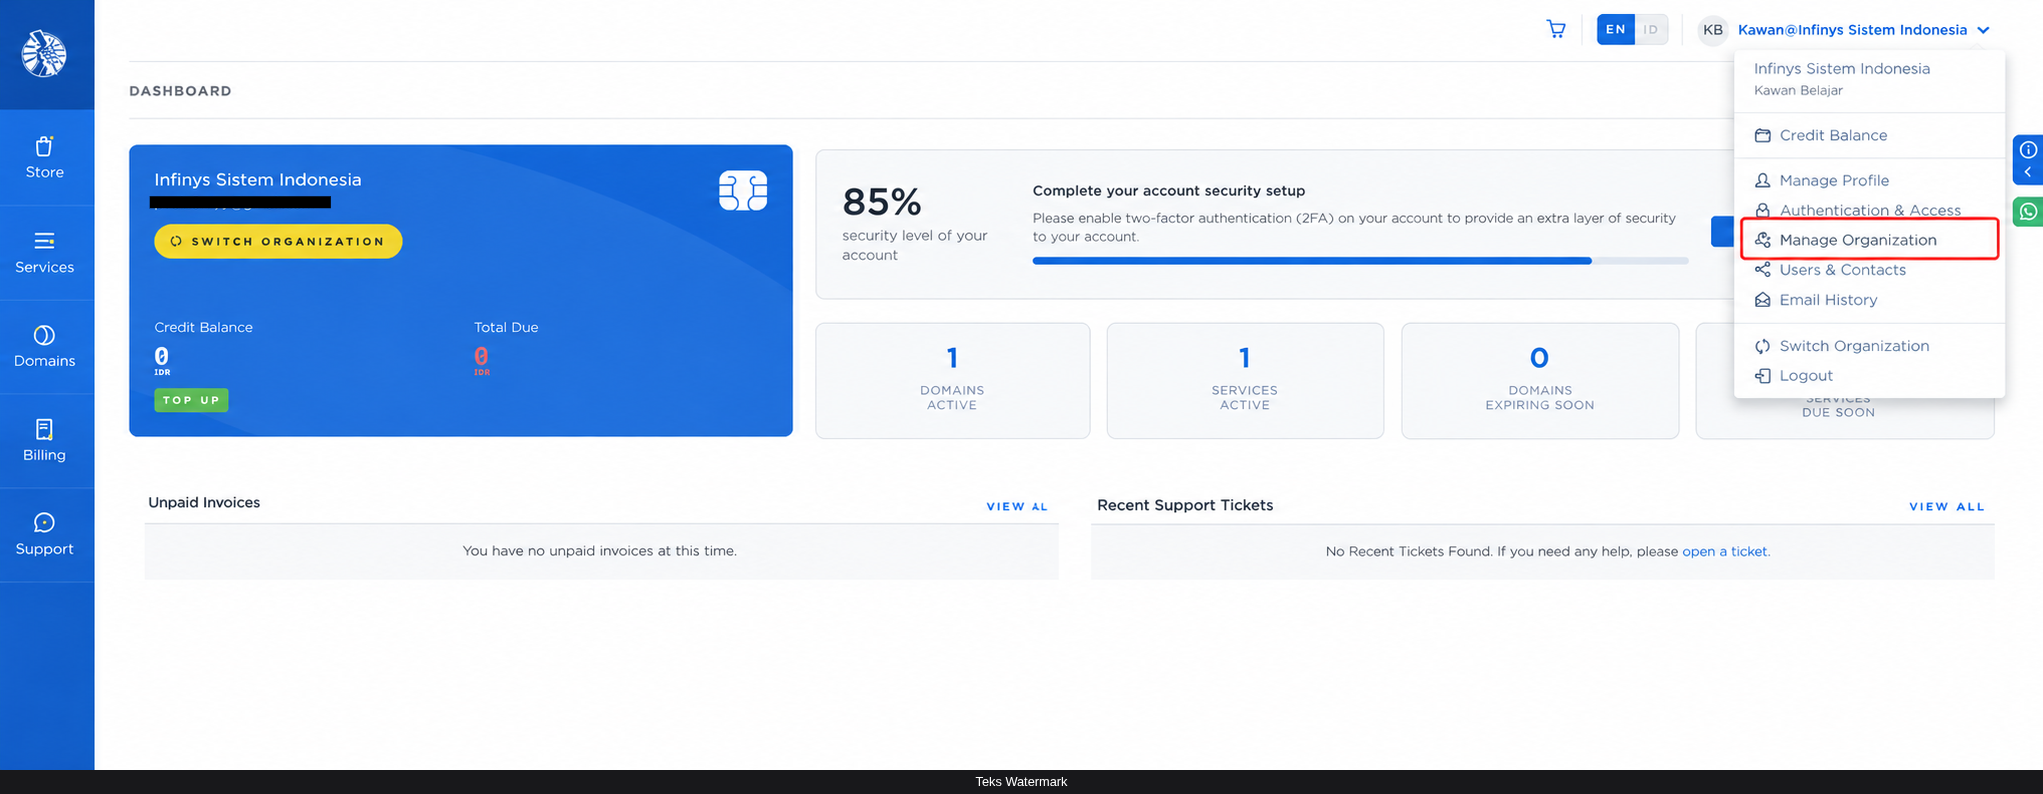The height and width of the screenshot is (794, 2043).
Task: Open Email History from the menu
Action: tap(1828, 300)
